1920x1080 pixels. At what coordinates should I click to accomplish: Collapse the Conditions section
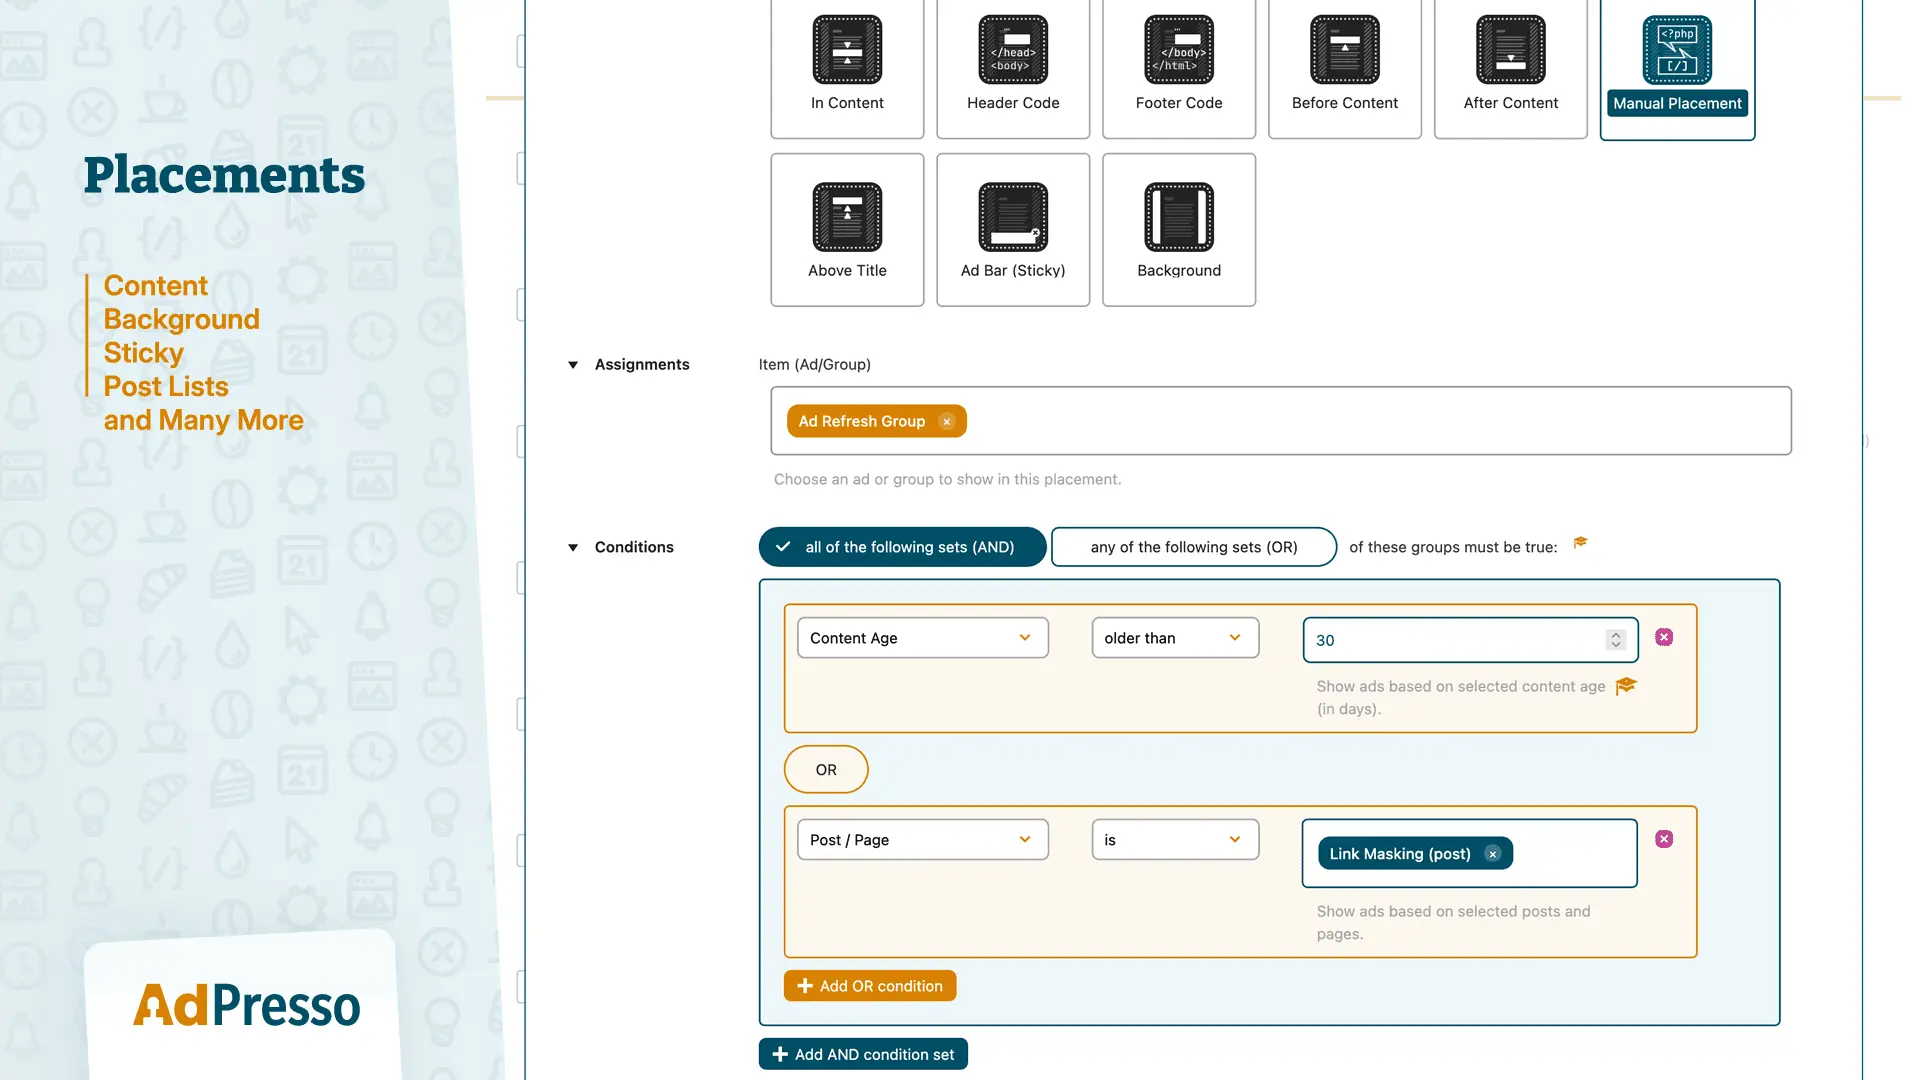point(573,548)
